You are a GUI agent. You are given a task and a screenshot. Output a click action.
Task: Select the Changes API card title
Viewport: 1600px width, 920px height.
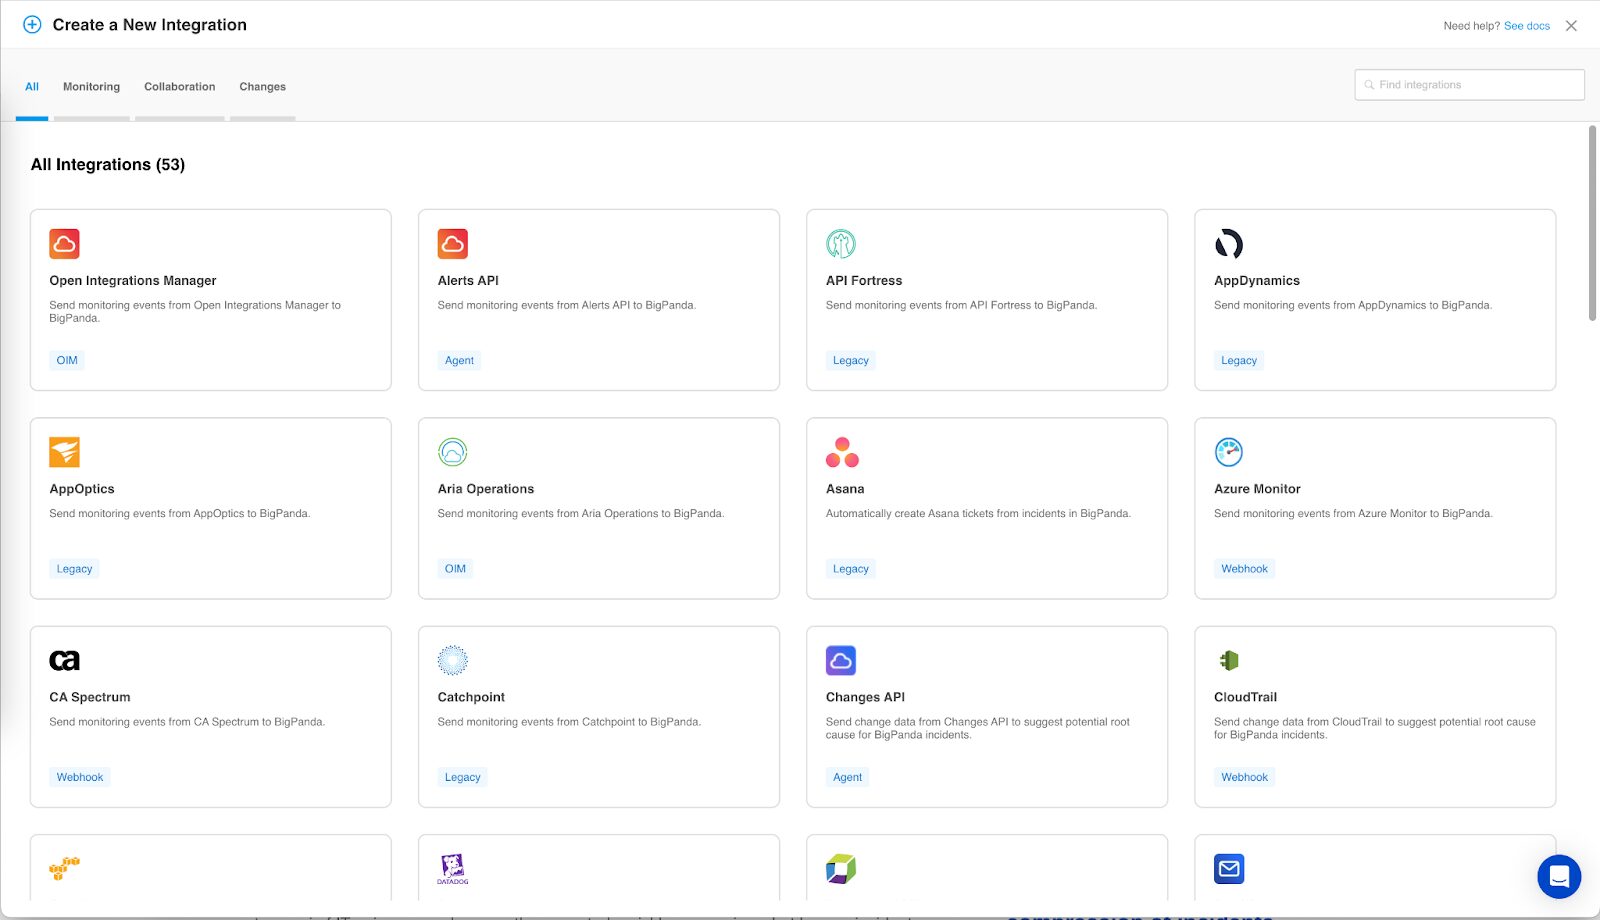click(865, 697)
